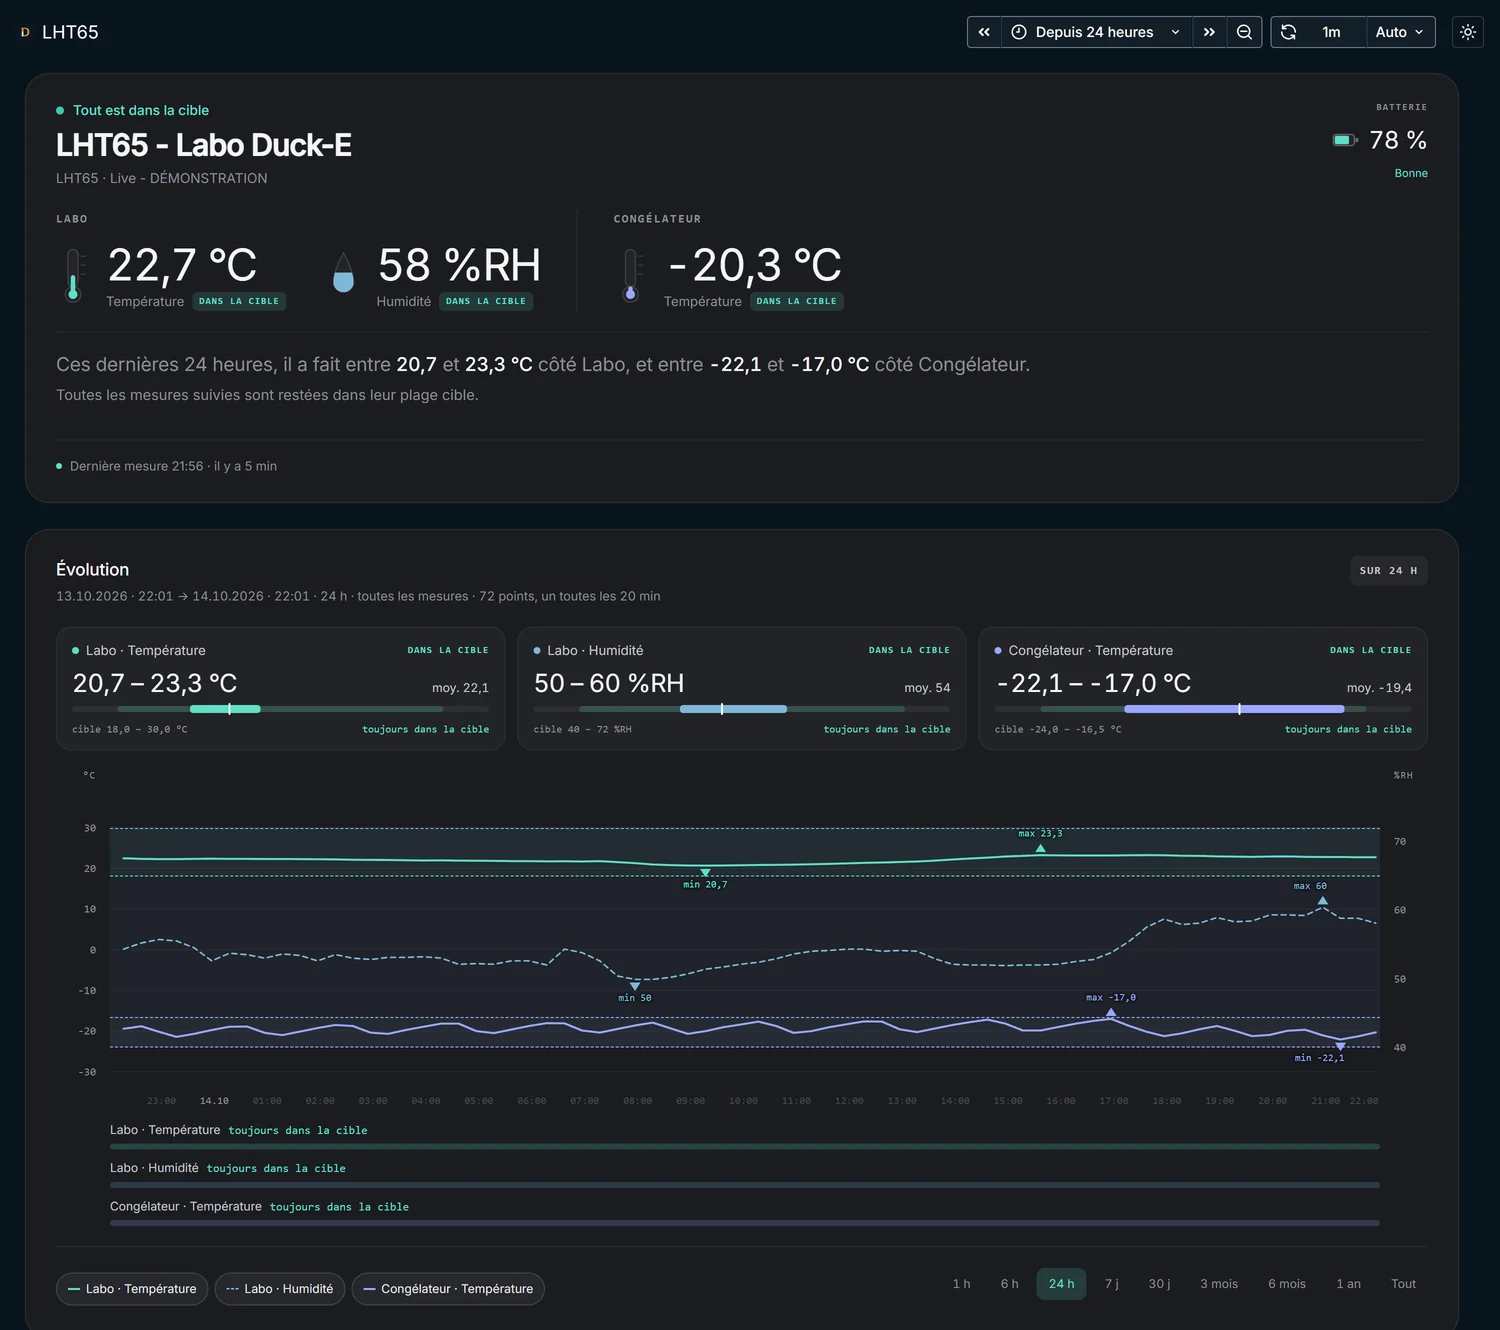Viewport: 1500px width, 1330px height.
Task: Shift time range backward with double-left arrows
Action: pos(984,32)
